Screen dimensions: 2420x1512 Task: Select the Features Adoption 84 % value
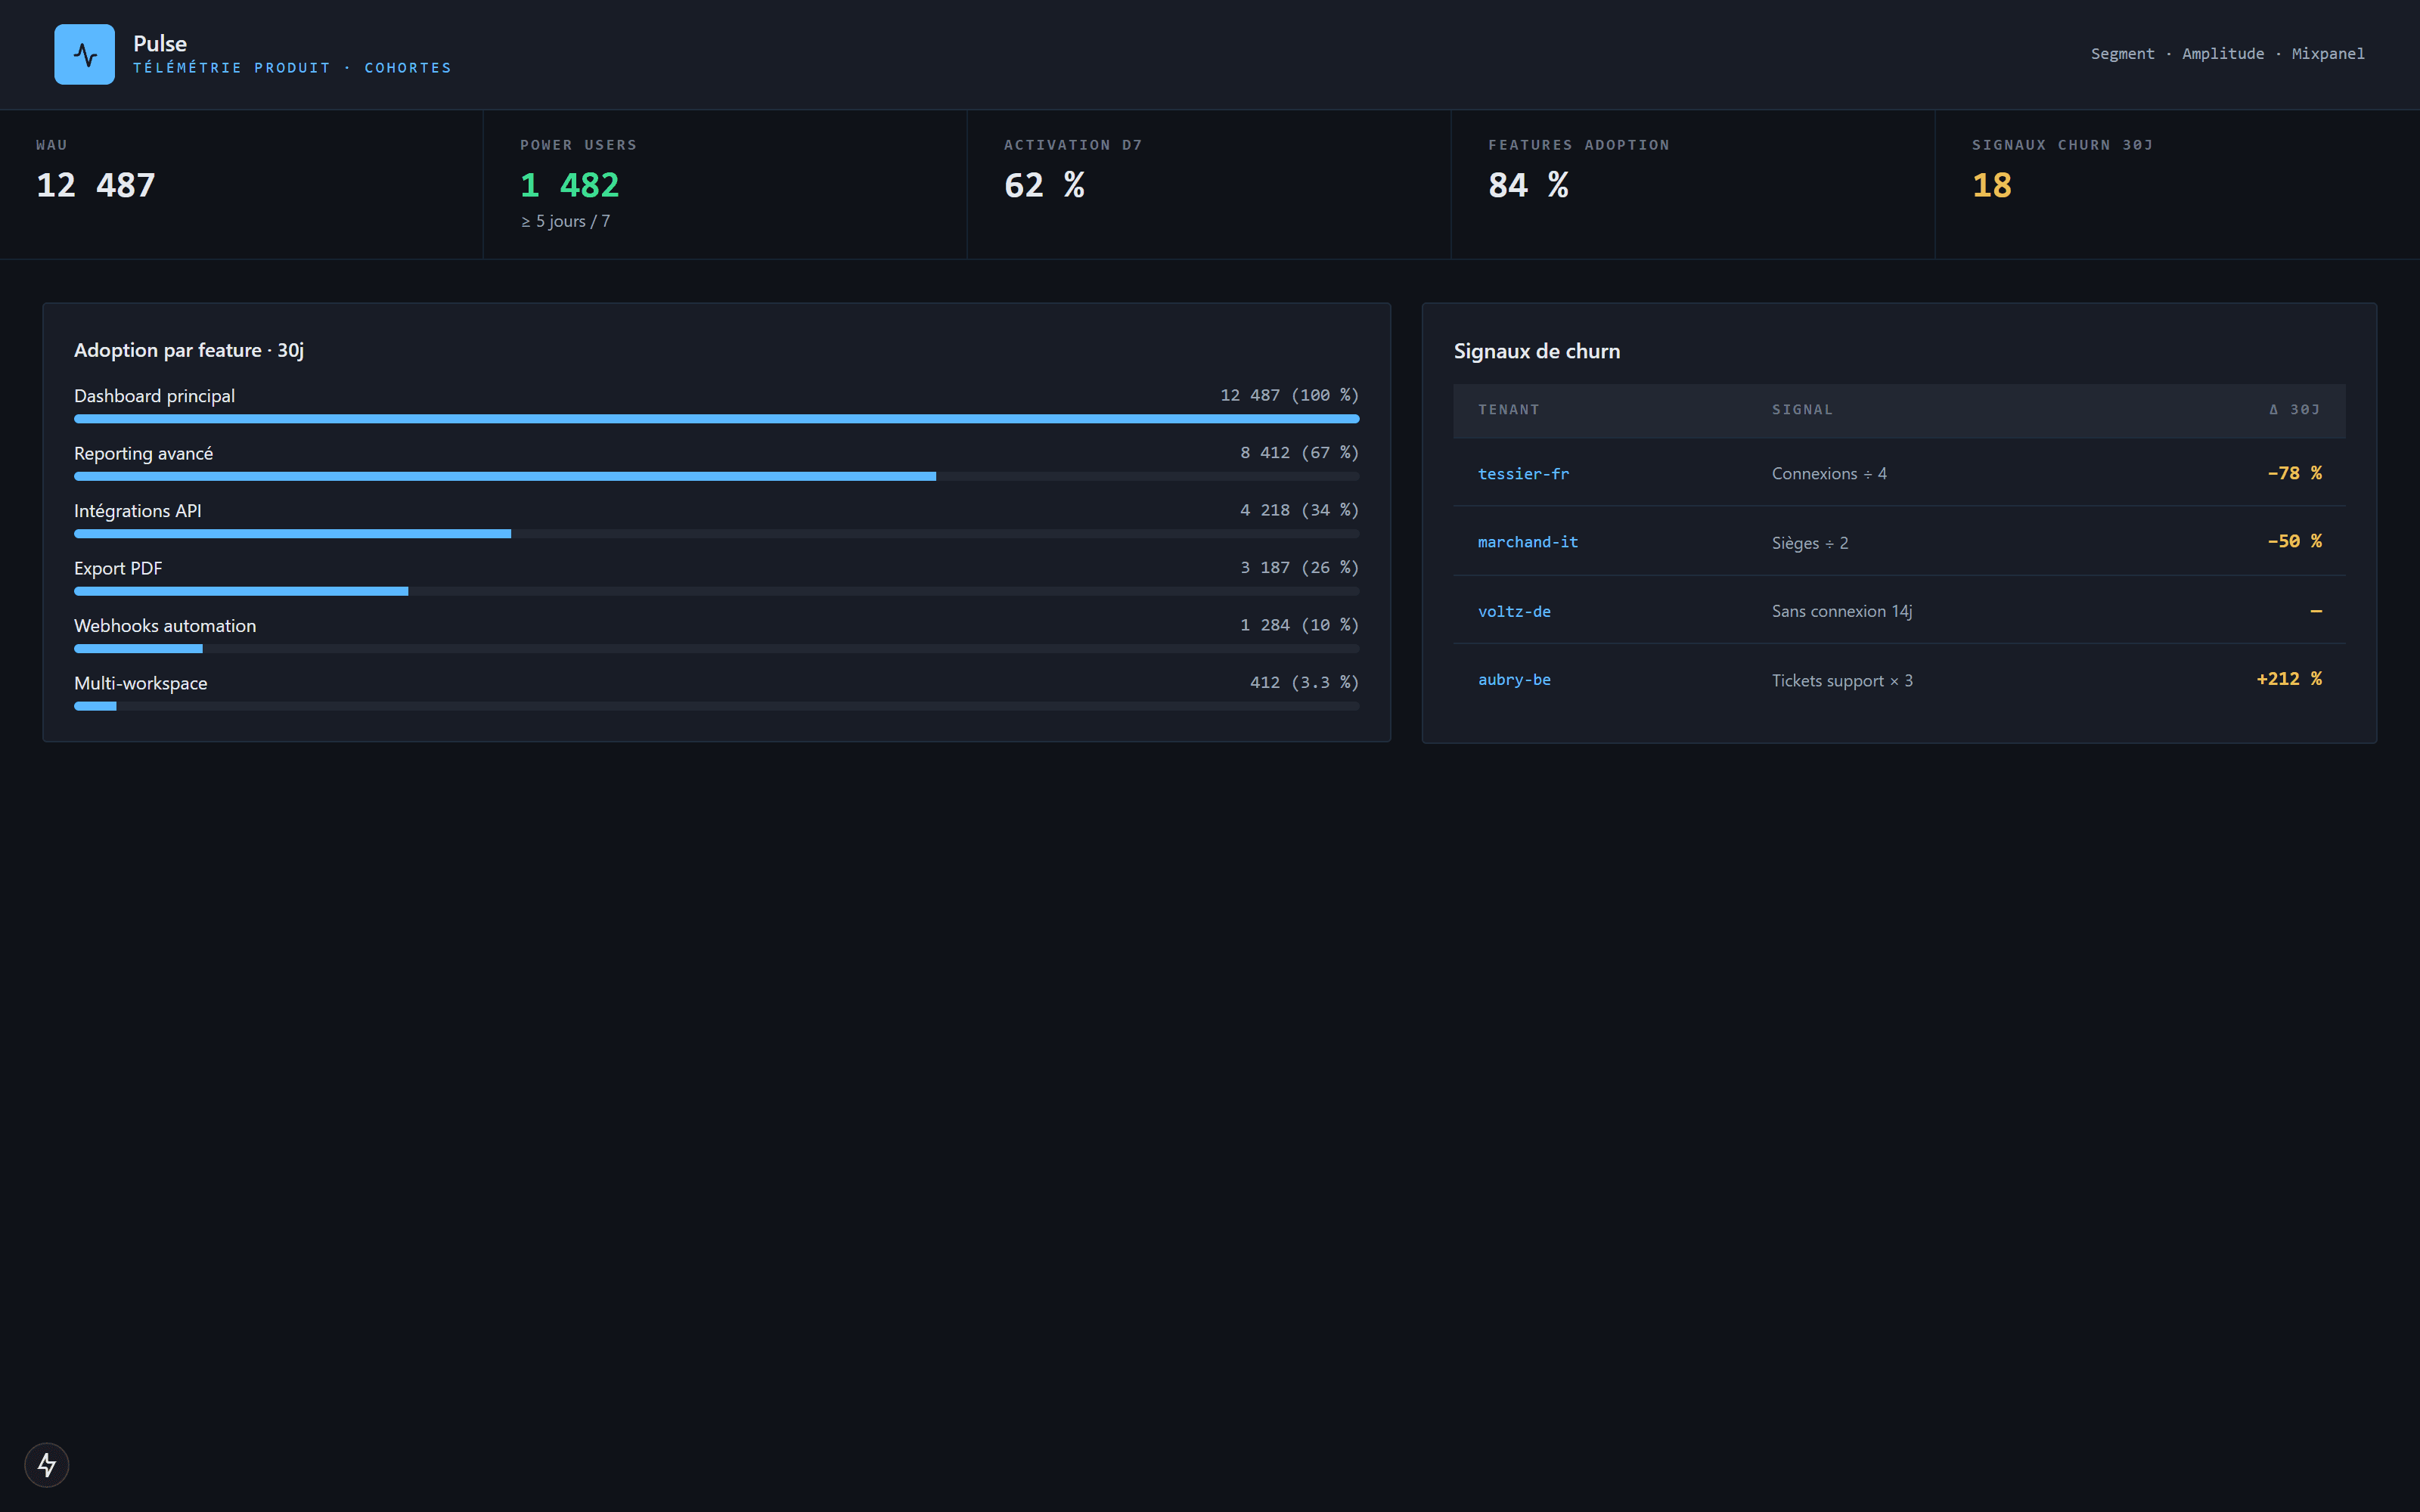(x=1528, y=185)
